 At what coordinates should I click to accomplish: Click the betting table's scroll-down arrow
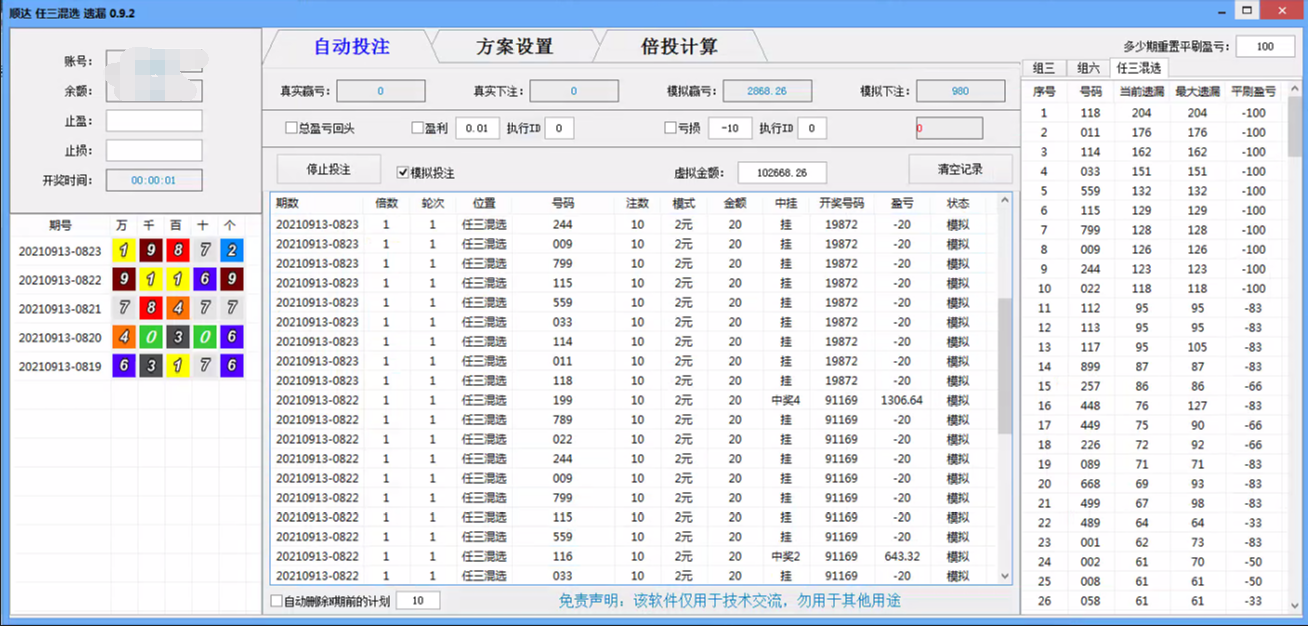1005,576
